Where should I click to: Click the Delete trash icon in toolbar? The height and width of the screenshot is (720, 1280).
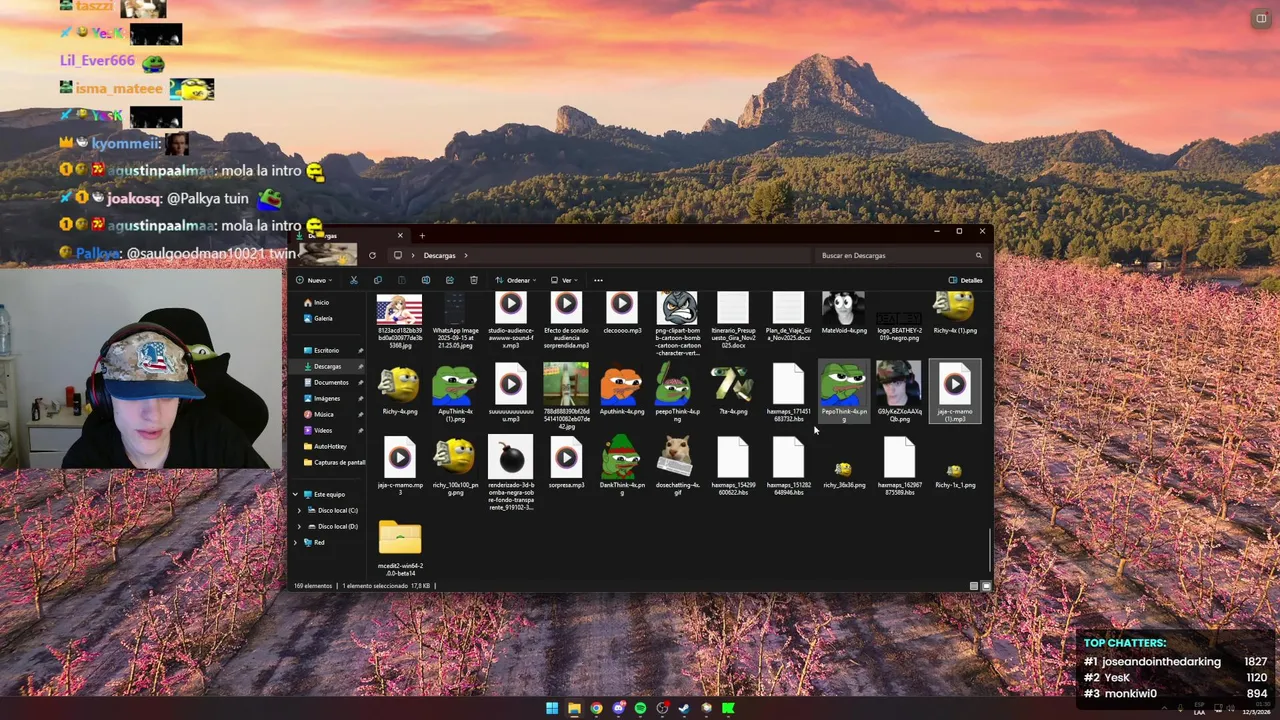[x=473, y=280]
